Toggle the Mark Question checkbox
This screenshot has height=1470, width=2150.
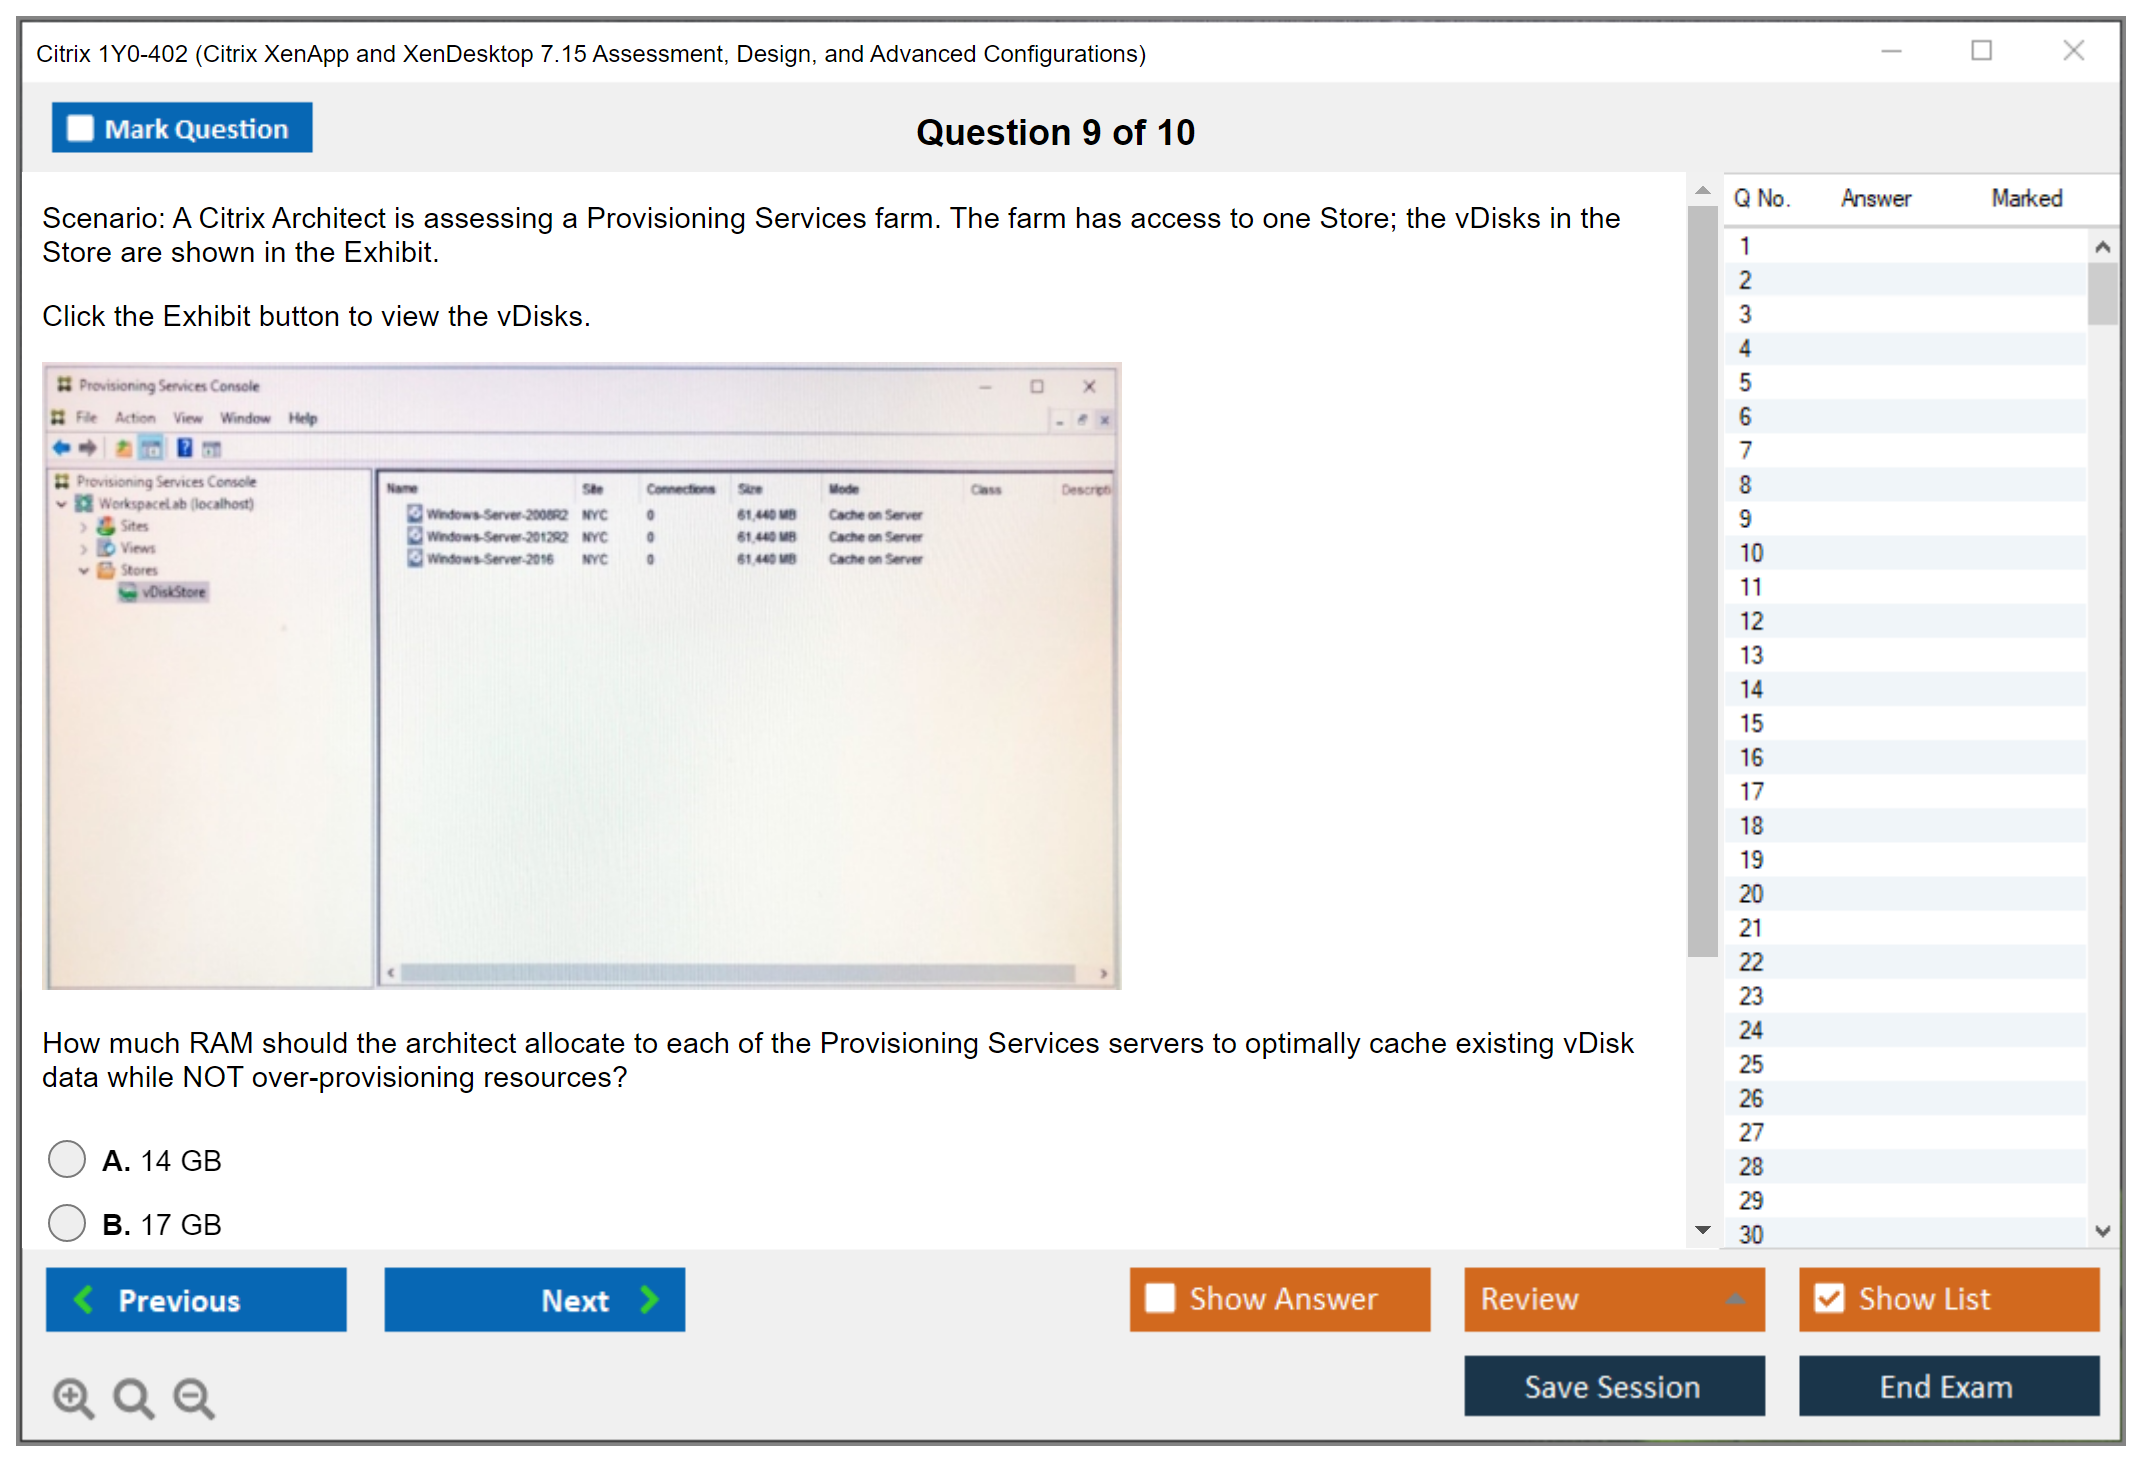coord(80,129)
